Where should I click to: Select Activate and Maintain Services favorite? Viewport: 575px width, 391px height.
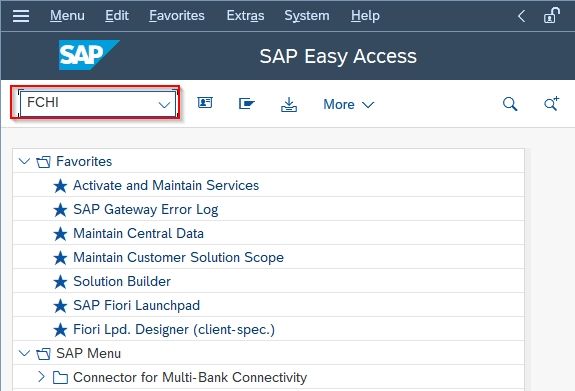click(x=166, y=186)
